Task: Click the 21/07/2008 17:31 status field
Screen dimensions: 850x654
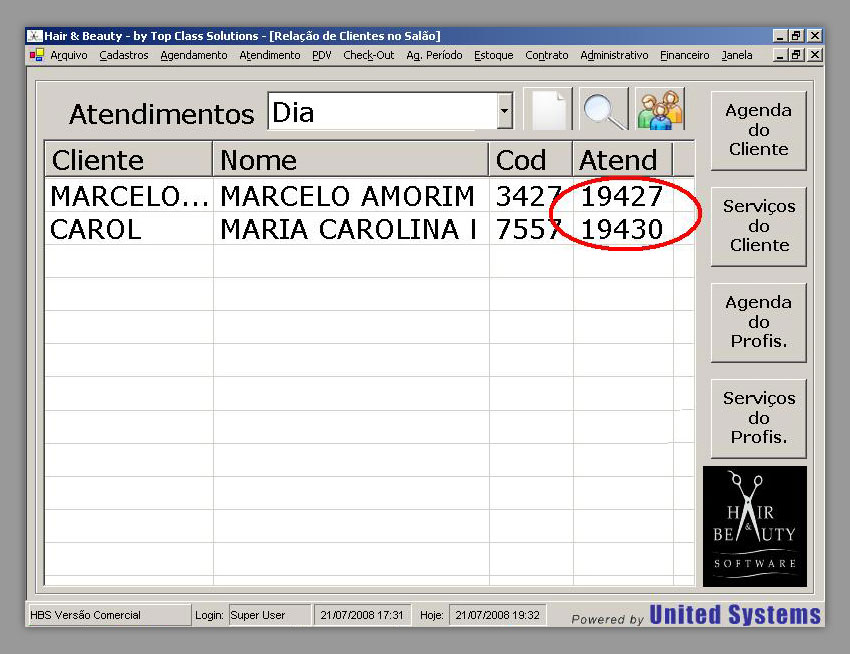Action: click(x=362, y=615)
